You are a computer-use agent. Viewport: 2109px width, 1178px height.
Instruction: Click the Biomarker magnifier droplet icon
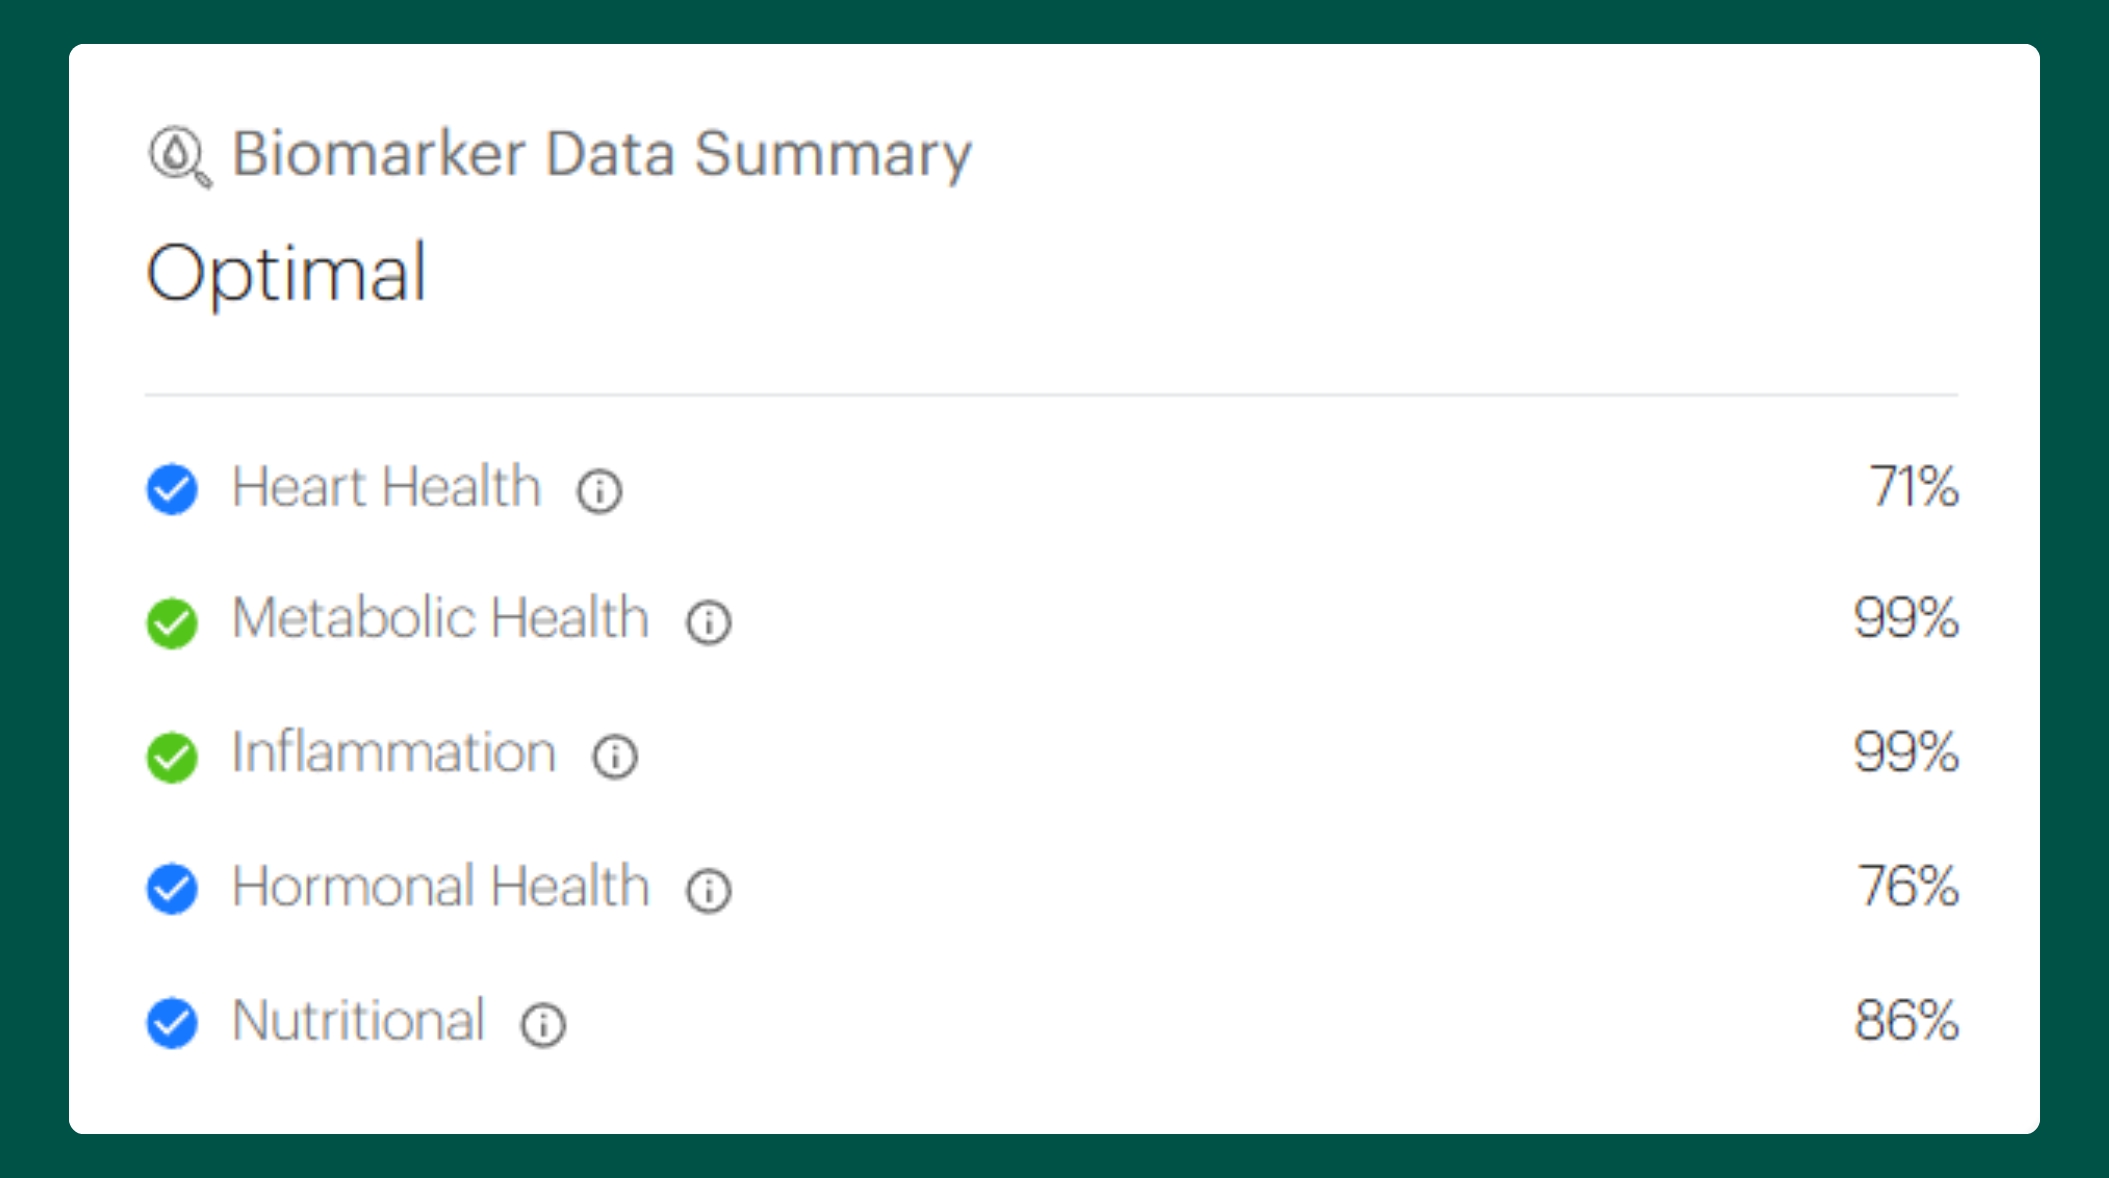click(179, 156)
